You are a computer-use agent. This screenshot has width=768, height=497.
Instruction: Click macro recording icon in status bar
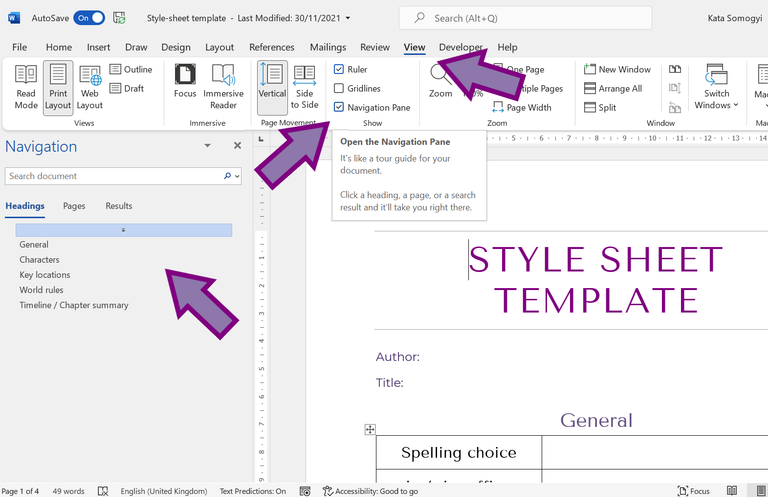click(x=305, y=491)
